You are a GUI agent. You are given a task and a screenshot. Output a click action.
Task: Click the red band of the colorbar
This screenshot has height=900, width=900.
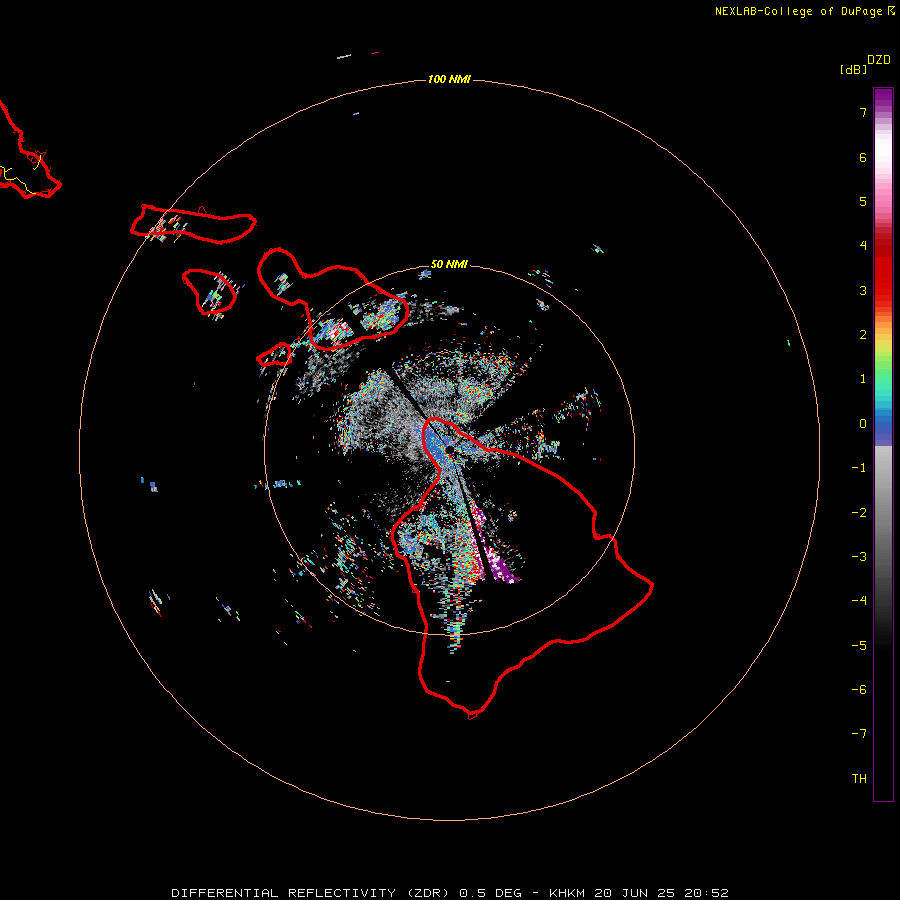pos(883,267)
